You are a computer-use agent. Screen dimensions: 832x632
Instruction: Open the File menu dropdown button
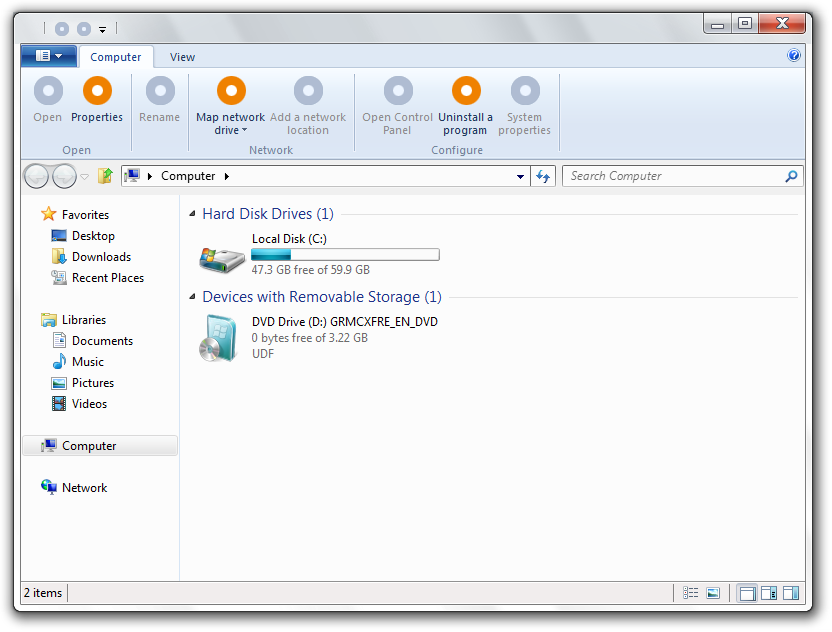[49, 56]
